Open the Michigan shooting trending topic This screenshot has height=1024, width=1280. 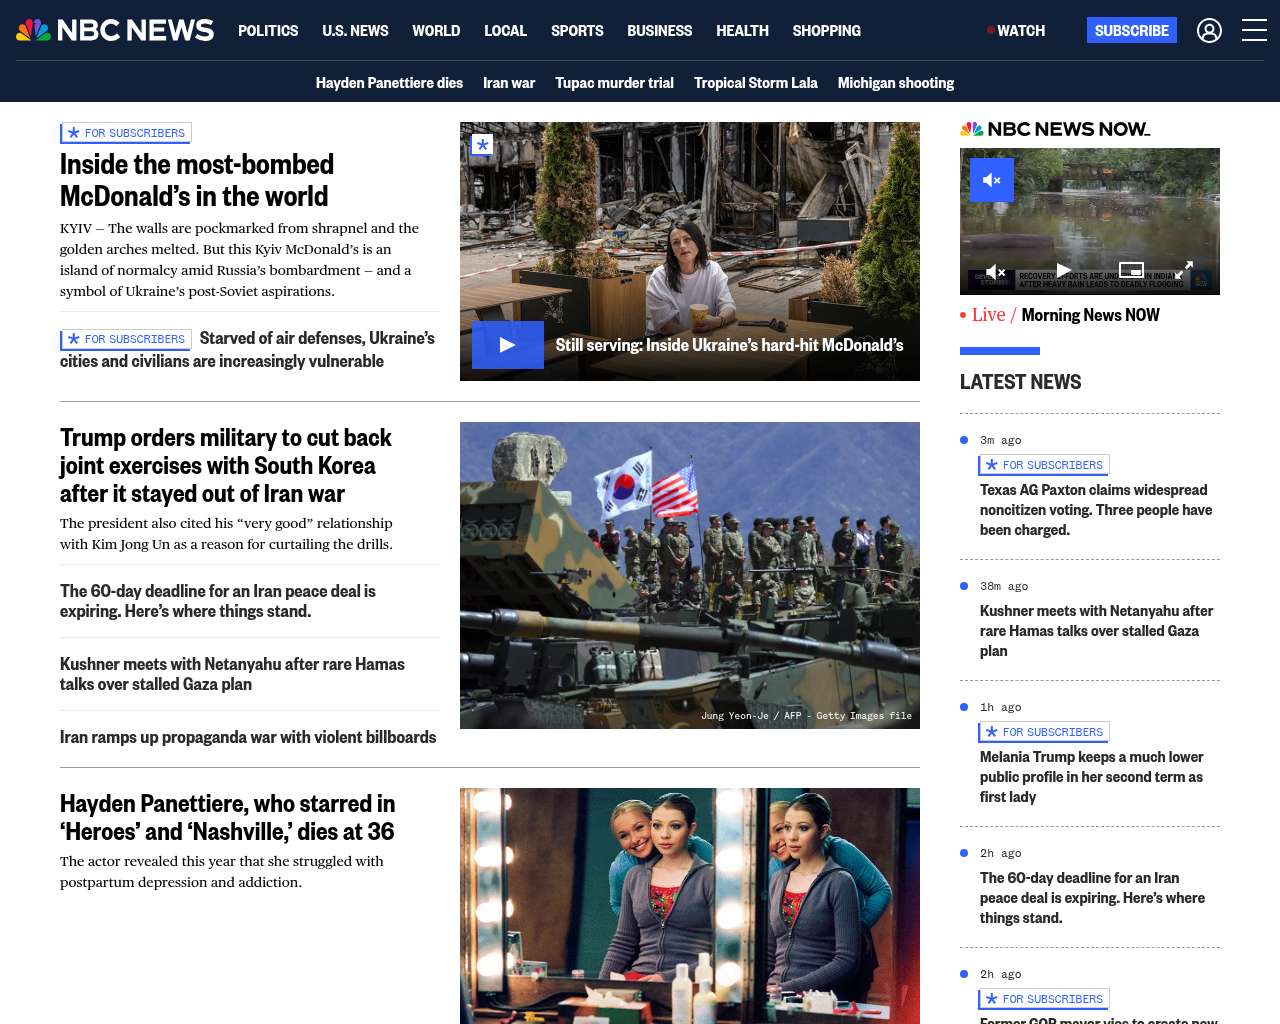[896, 83]
